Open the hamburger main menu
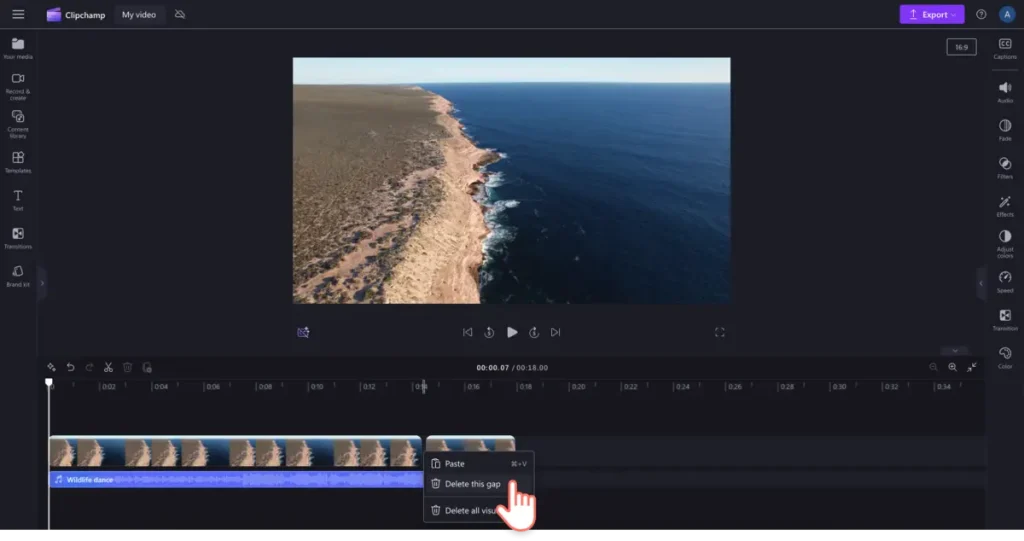 point(18,14)
